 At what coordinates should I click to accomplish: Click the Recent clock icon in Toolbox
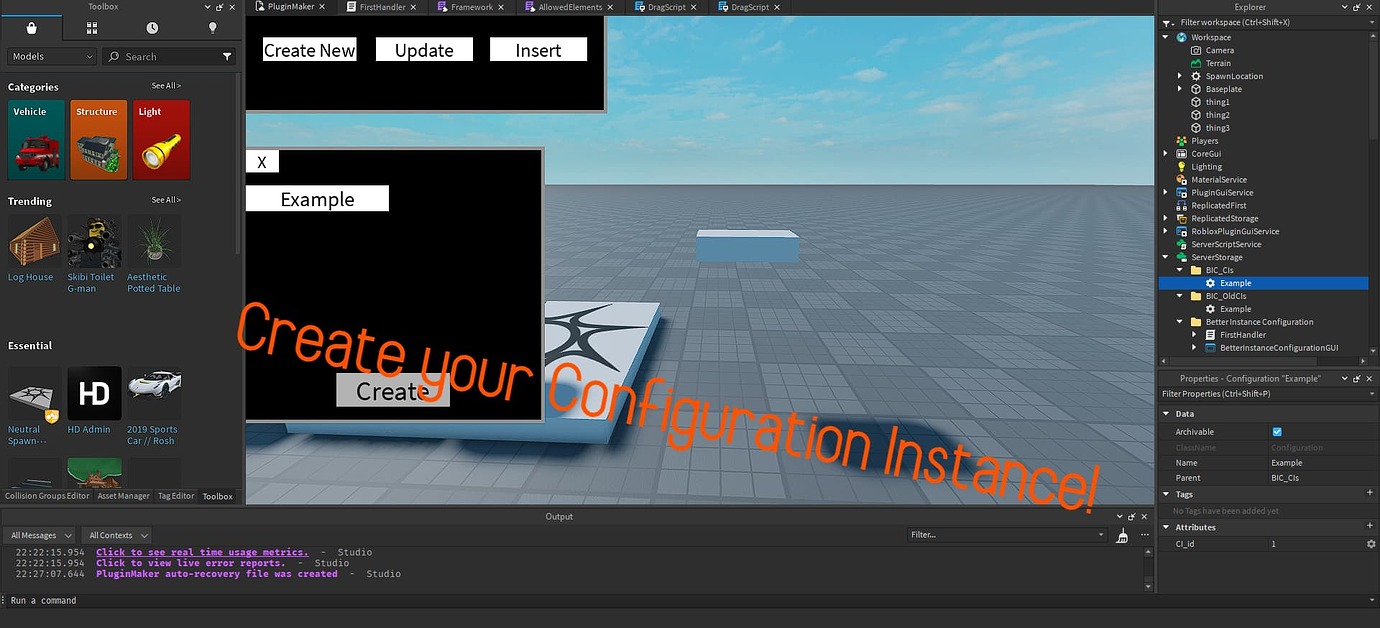[x=151, y=27]
